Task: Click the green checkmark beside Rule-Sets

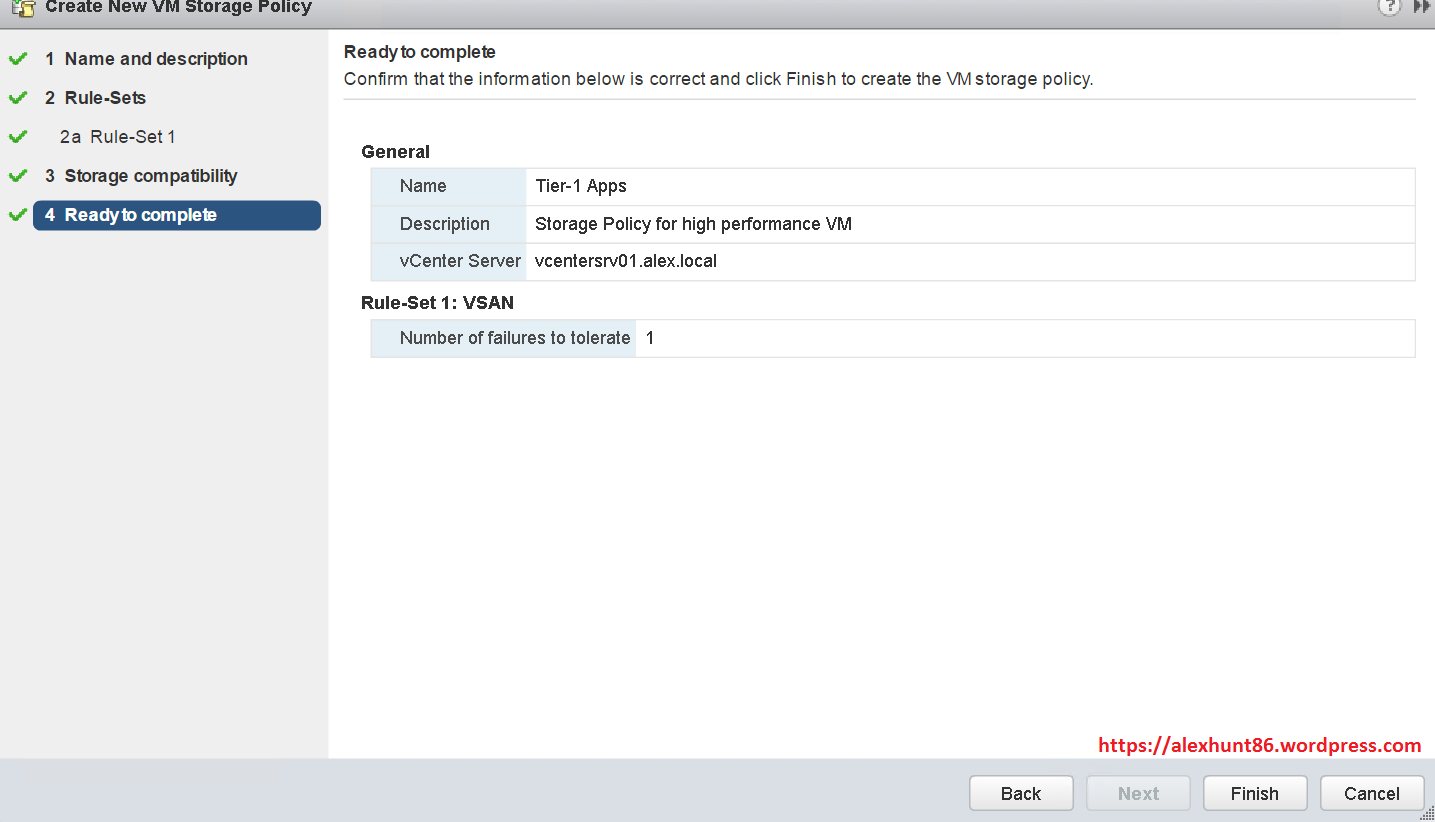Action: pos(17,97)
